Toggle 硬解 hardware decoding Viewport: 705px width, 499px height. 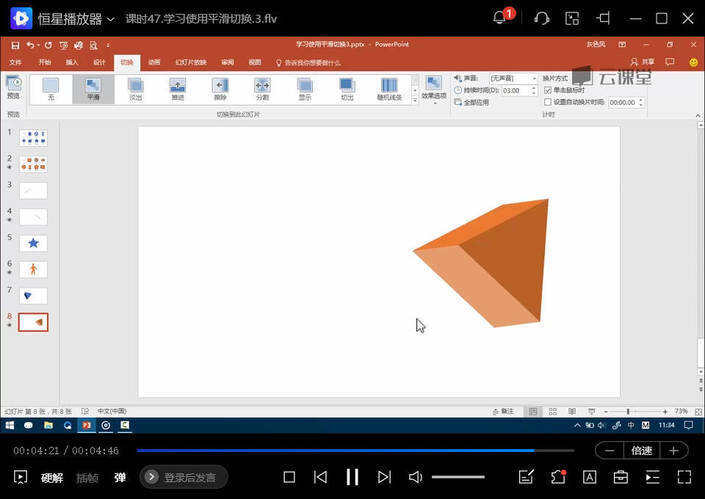pos(52,477)
